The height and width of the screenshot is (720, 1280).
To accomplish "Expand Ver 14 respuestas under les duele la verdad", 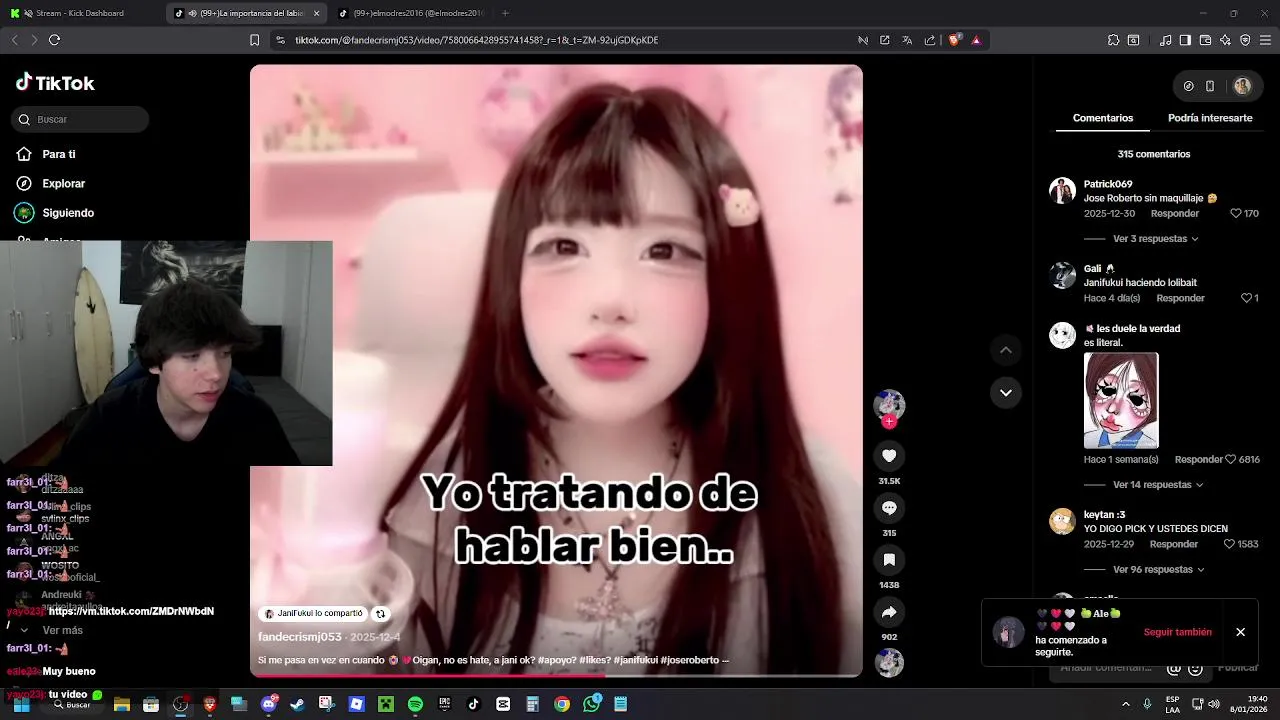I will (1158, 485).
